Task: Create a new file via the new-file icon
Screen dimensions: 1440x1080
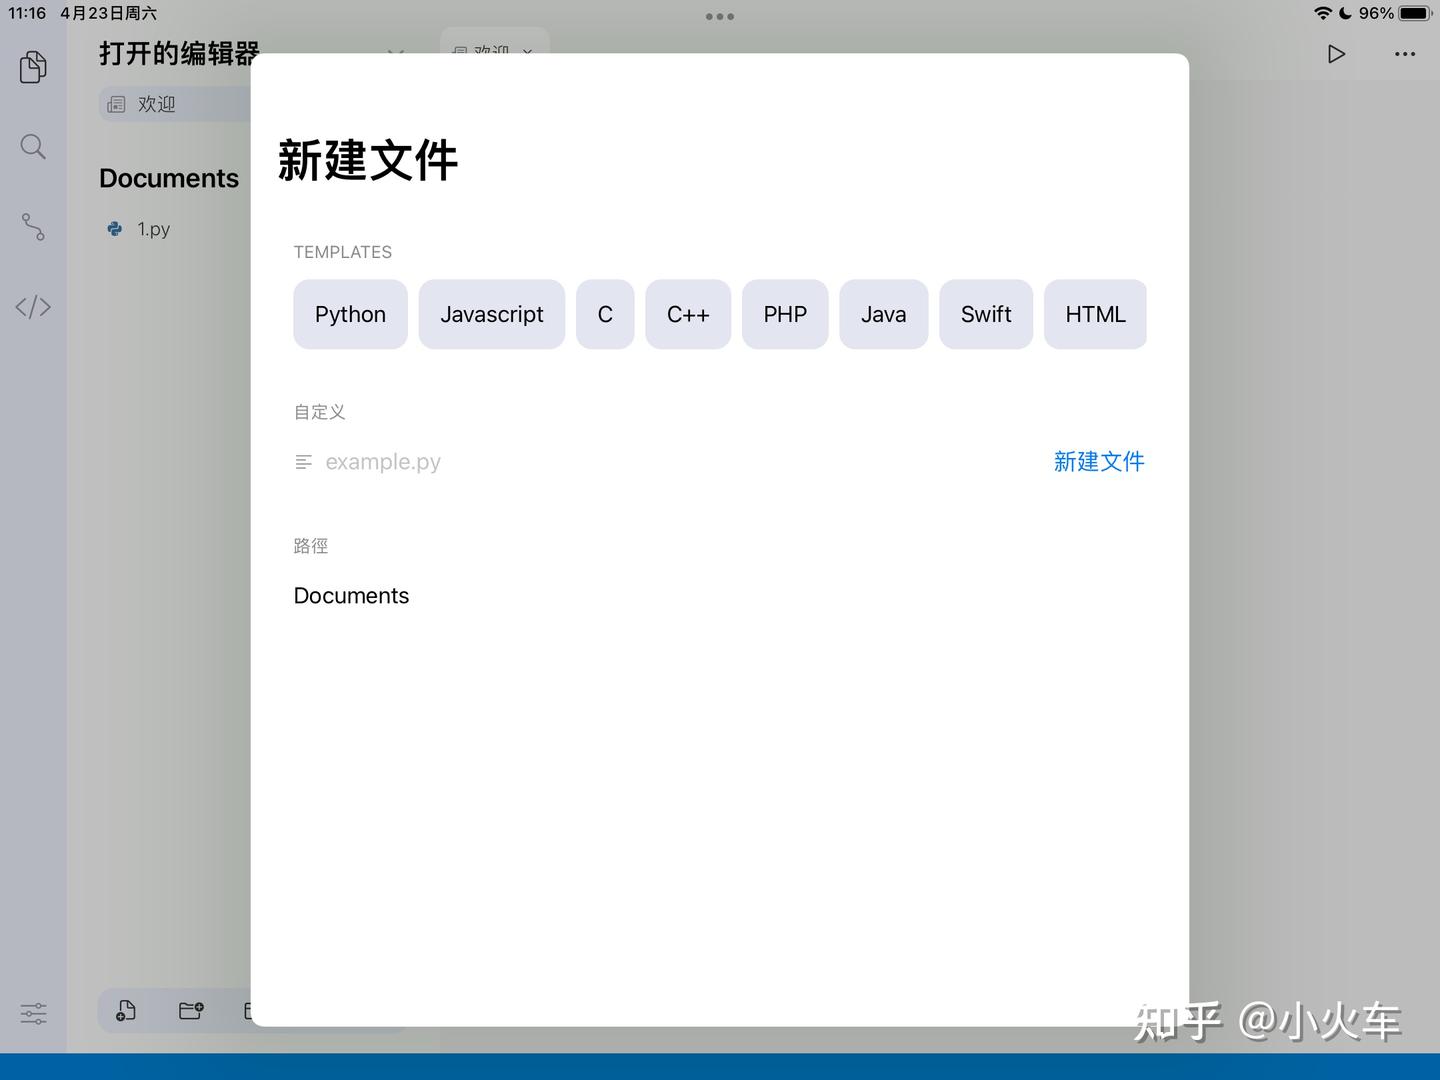Action: [125, 1011]
